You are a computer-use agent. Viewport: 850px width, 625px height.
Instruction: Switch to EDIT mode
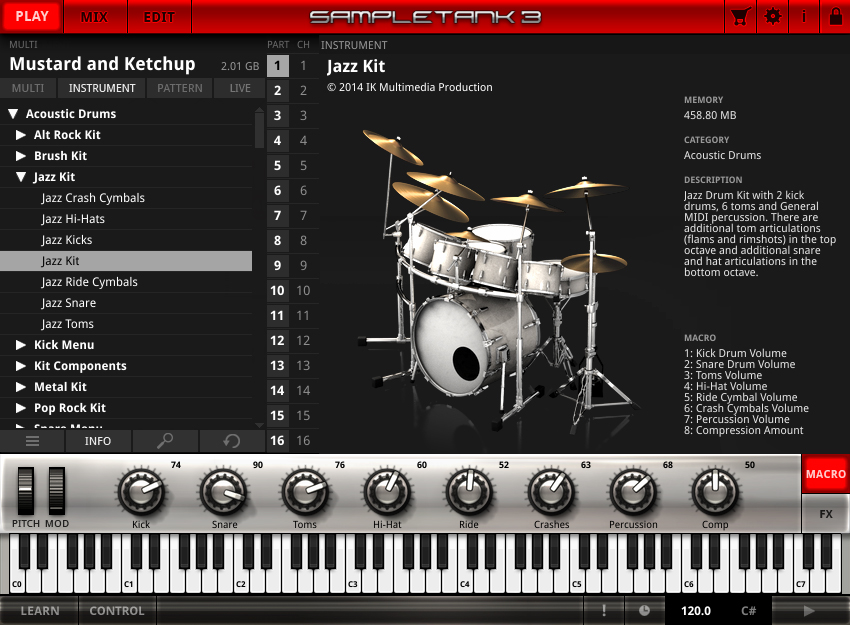click(x=159, y=17)
